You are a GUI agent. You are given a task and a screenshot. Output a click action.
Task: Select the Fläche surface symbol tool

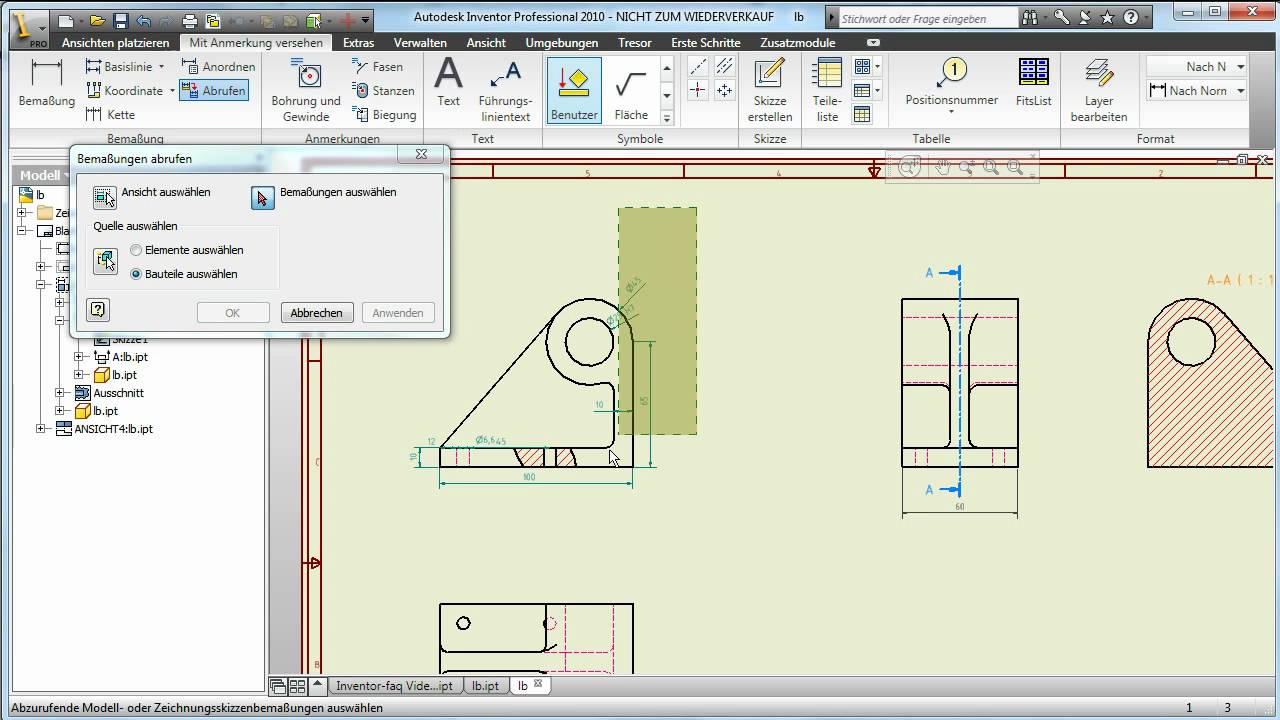tap(631, 90)
